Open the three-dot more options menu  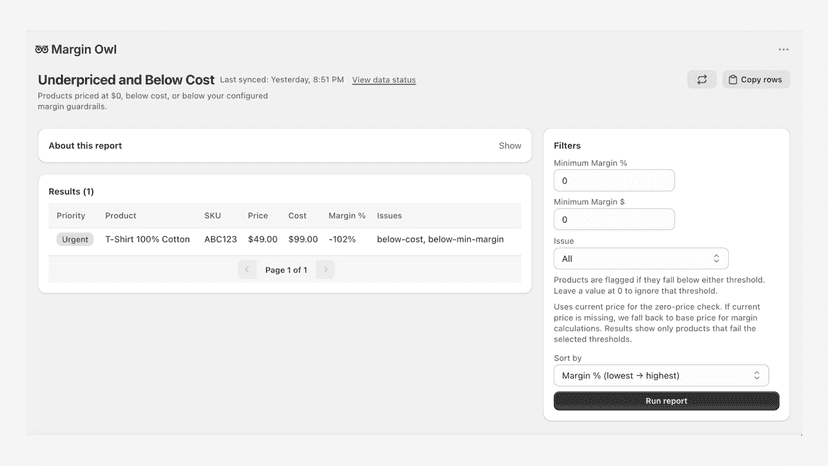(x=783, y=49)
